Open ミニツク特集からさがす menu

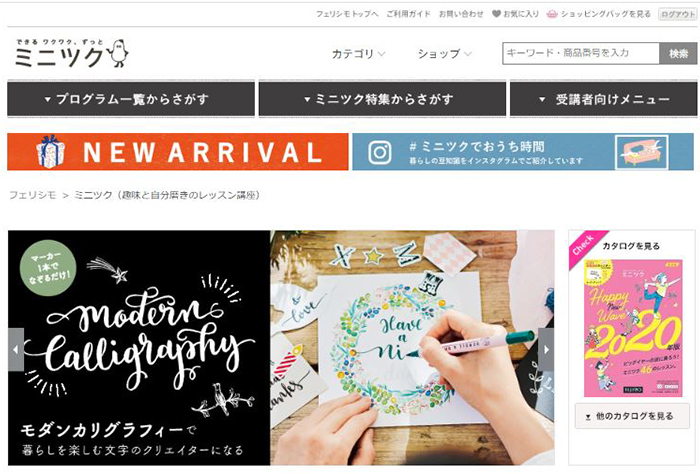point(382,99)
